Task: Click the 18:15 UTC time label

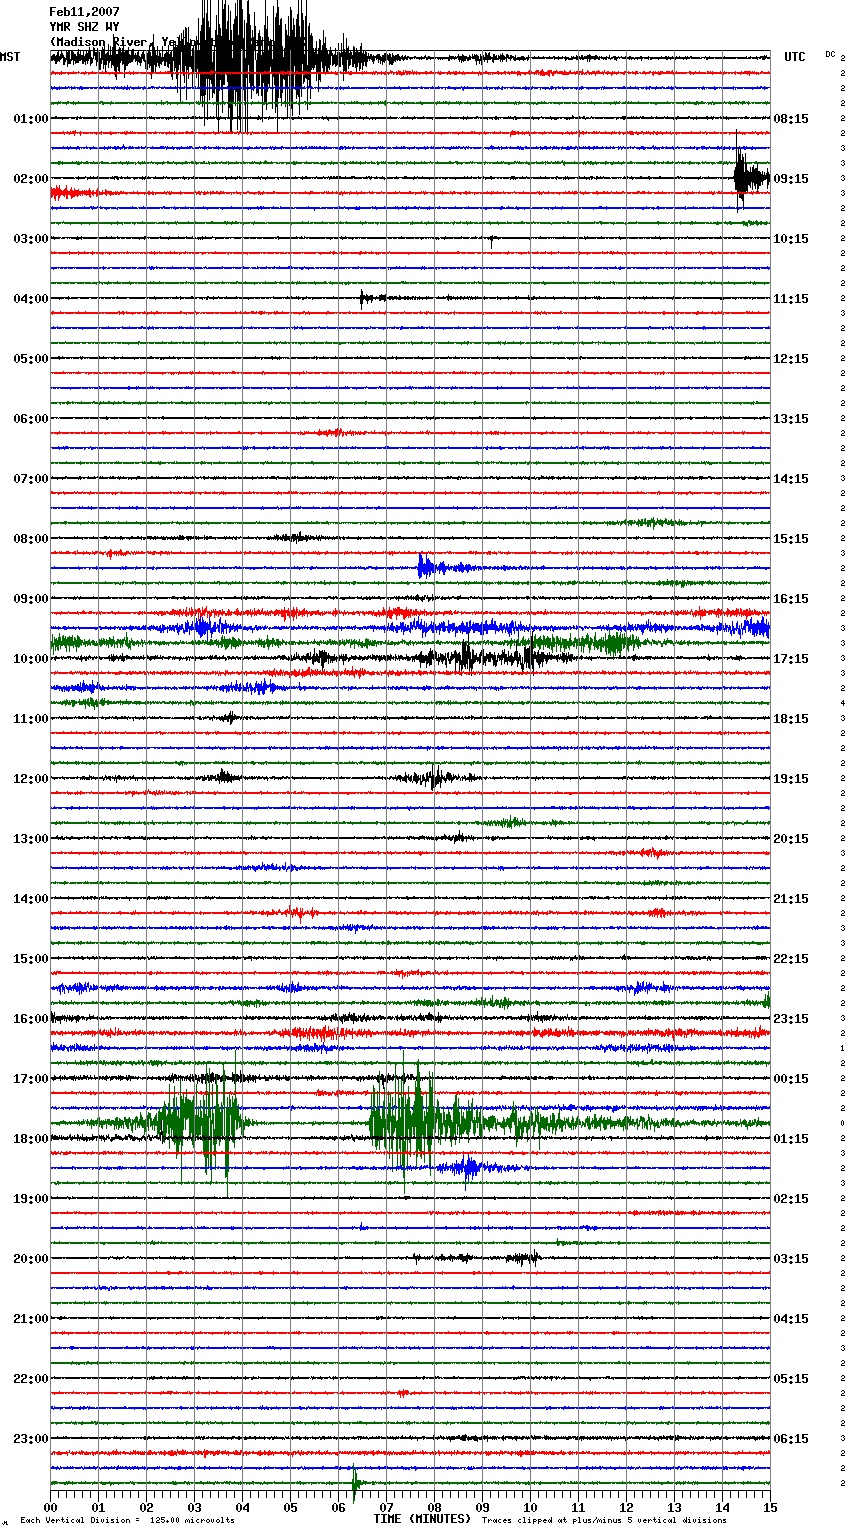Action: 791,719
